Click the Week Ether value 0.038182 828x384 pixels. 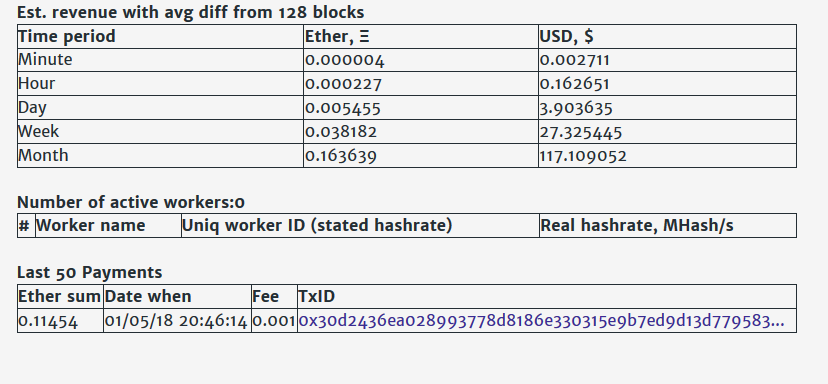click(341, 132)
